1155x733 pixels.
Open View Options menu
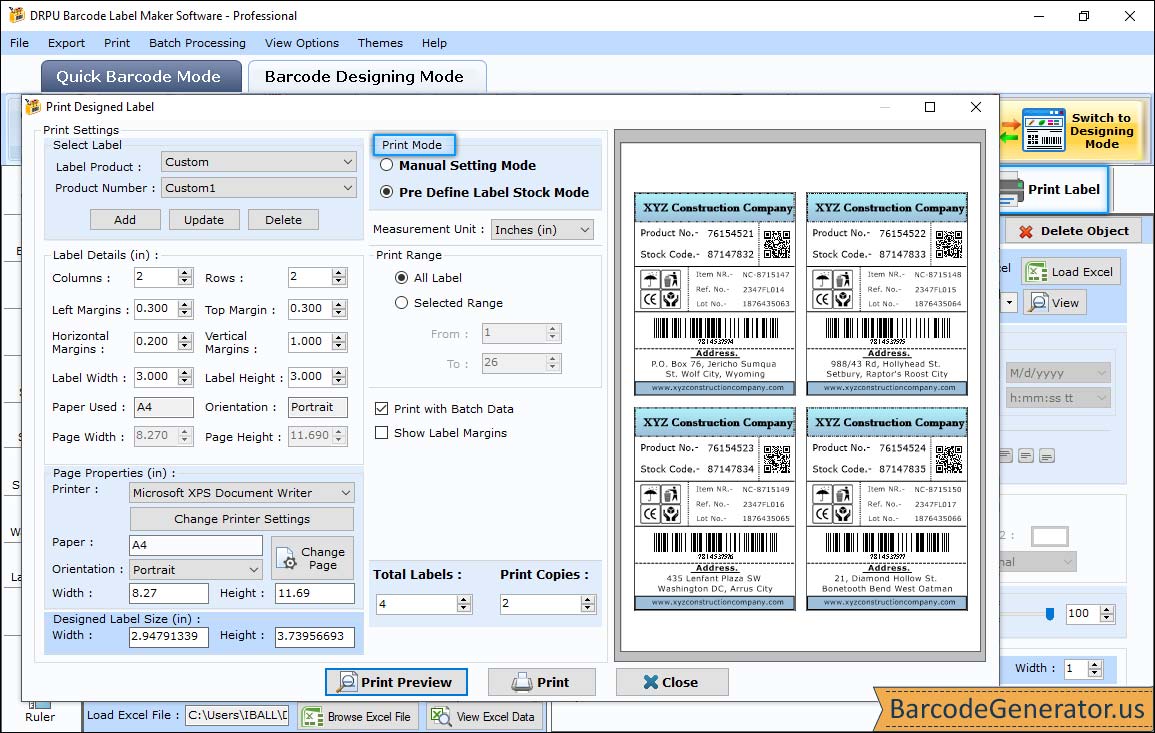pos(302,43)
